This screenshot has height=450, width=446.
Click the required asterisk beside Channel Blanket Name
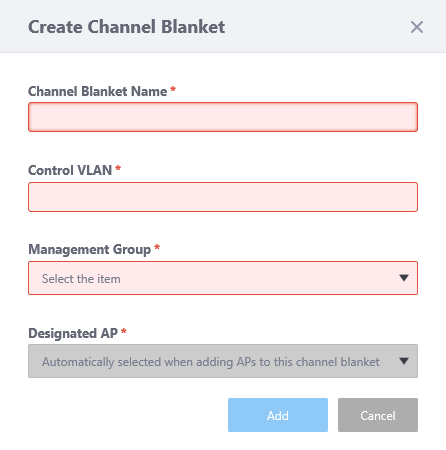(173, 89)
